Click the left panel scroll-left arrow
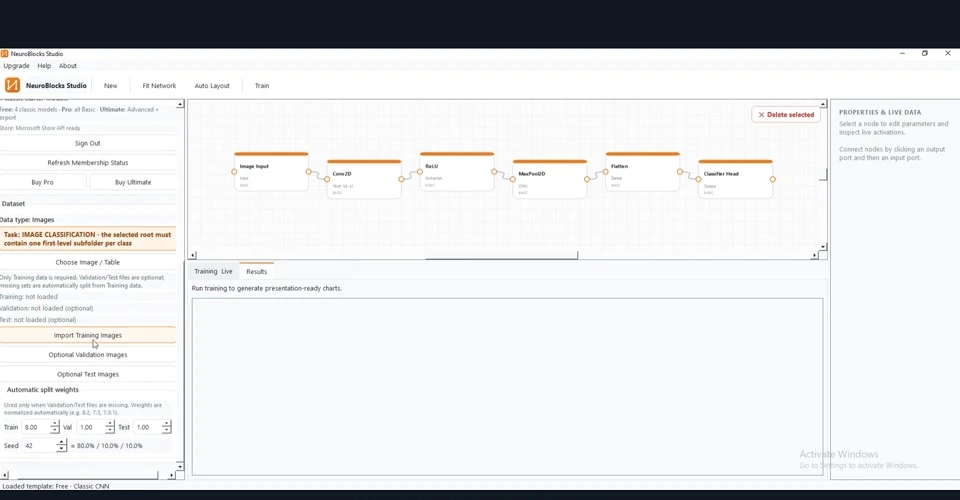Screen dimensions: 960x500 [5, 476]
